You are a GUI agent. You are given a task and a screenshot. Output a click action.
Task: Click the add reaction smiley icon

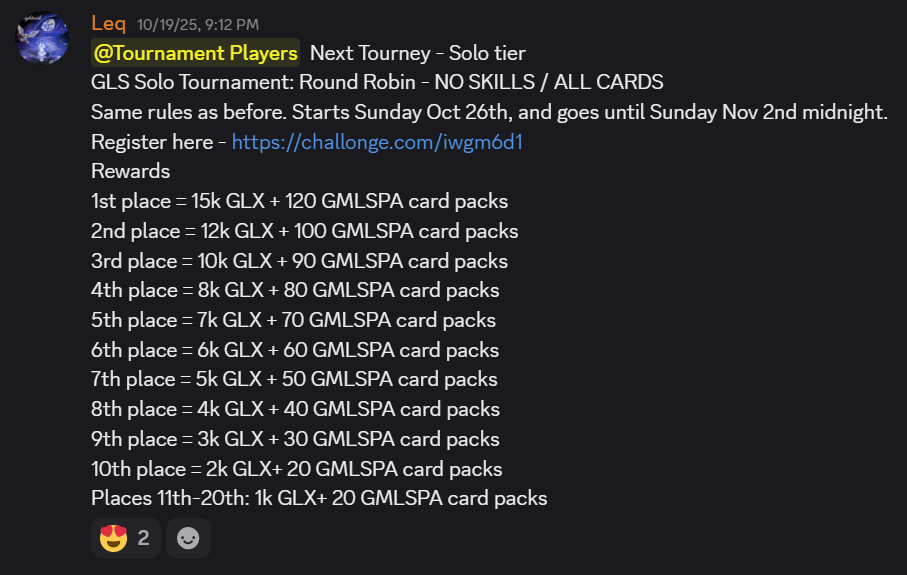[x=188, y=538]
